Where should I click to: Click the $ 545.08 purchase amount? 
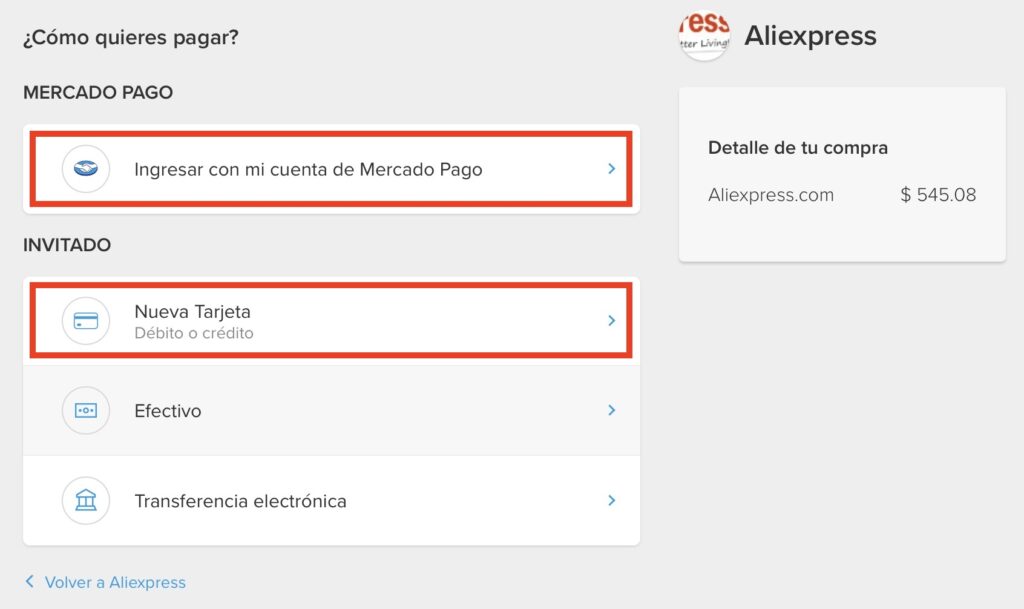(938, 195)
